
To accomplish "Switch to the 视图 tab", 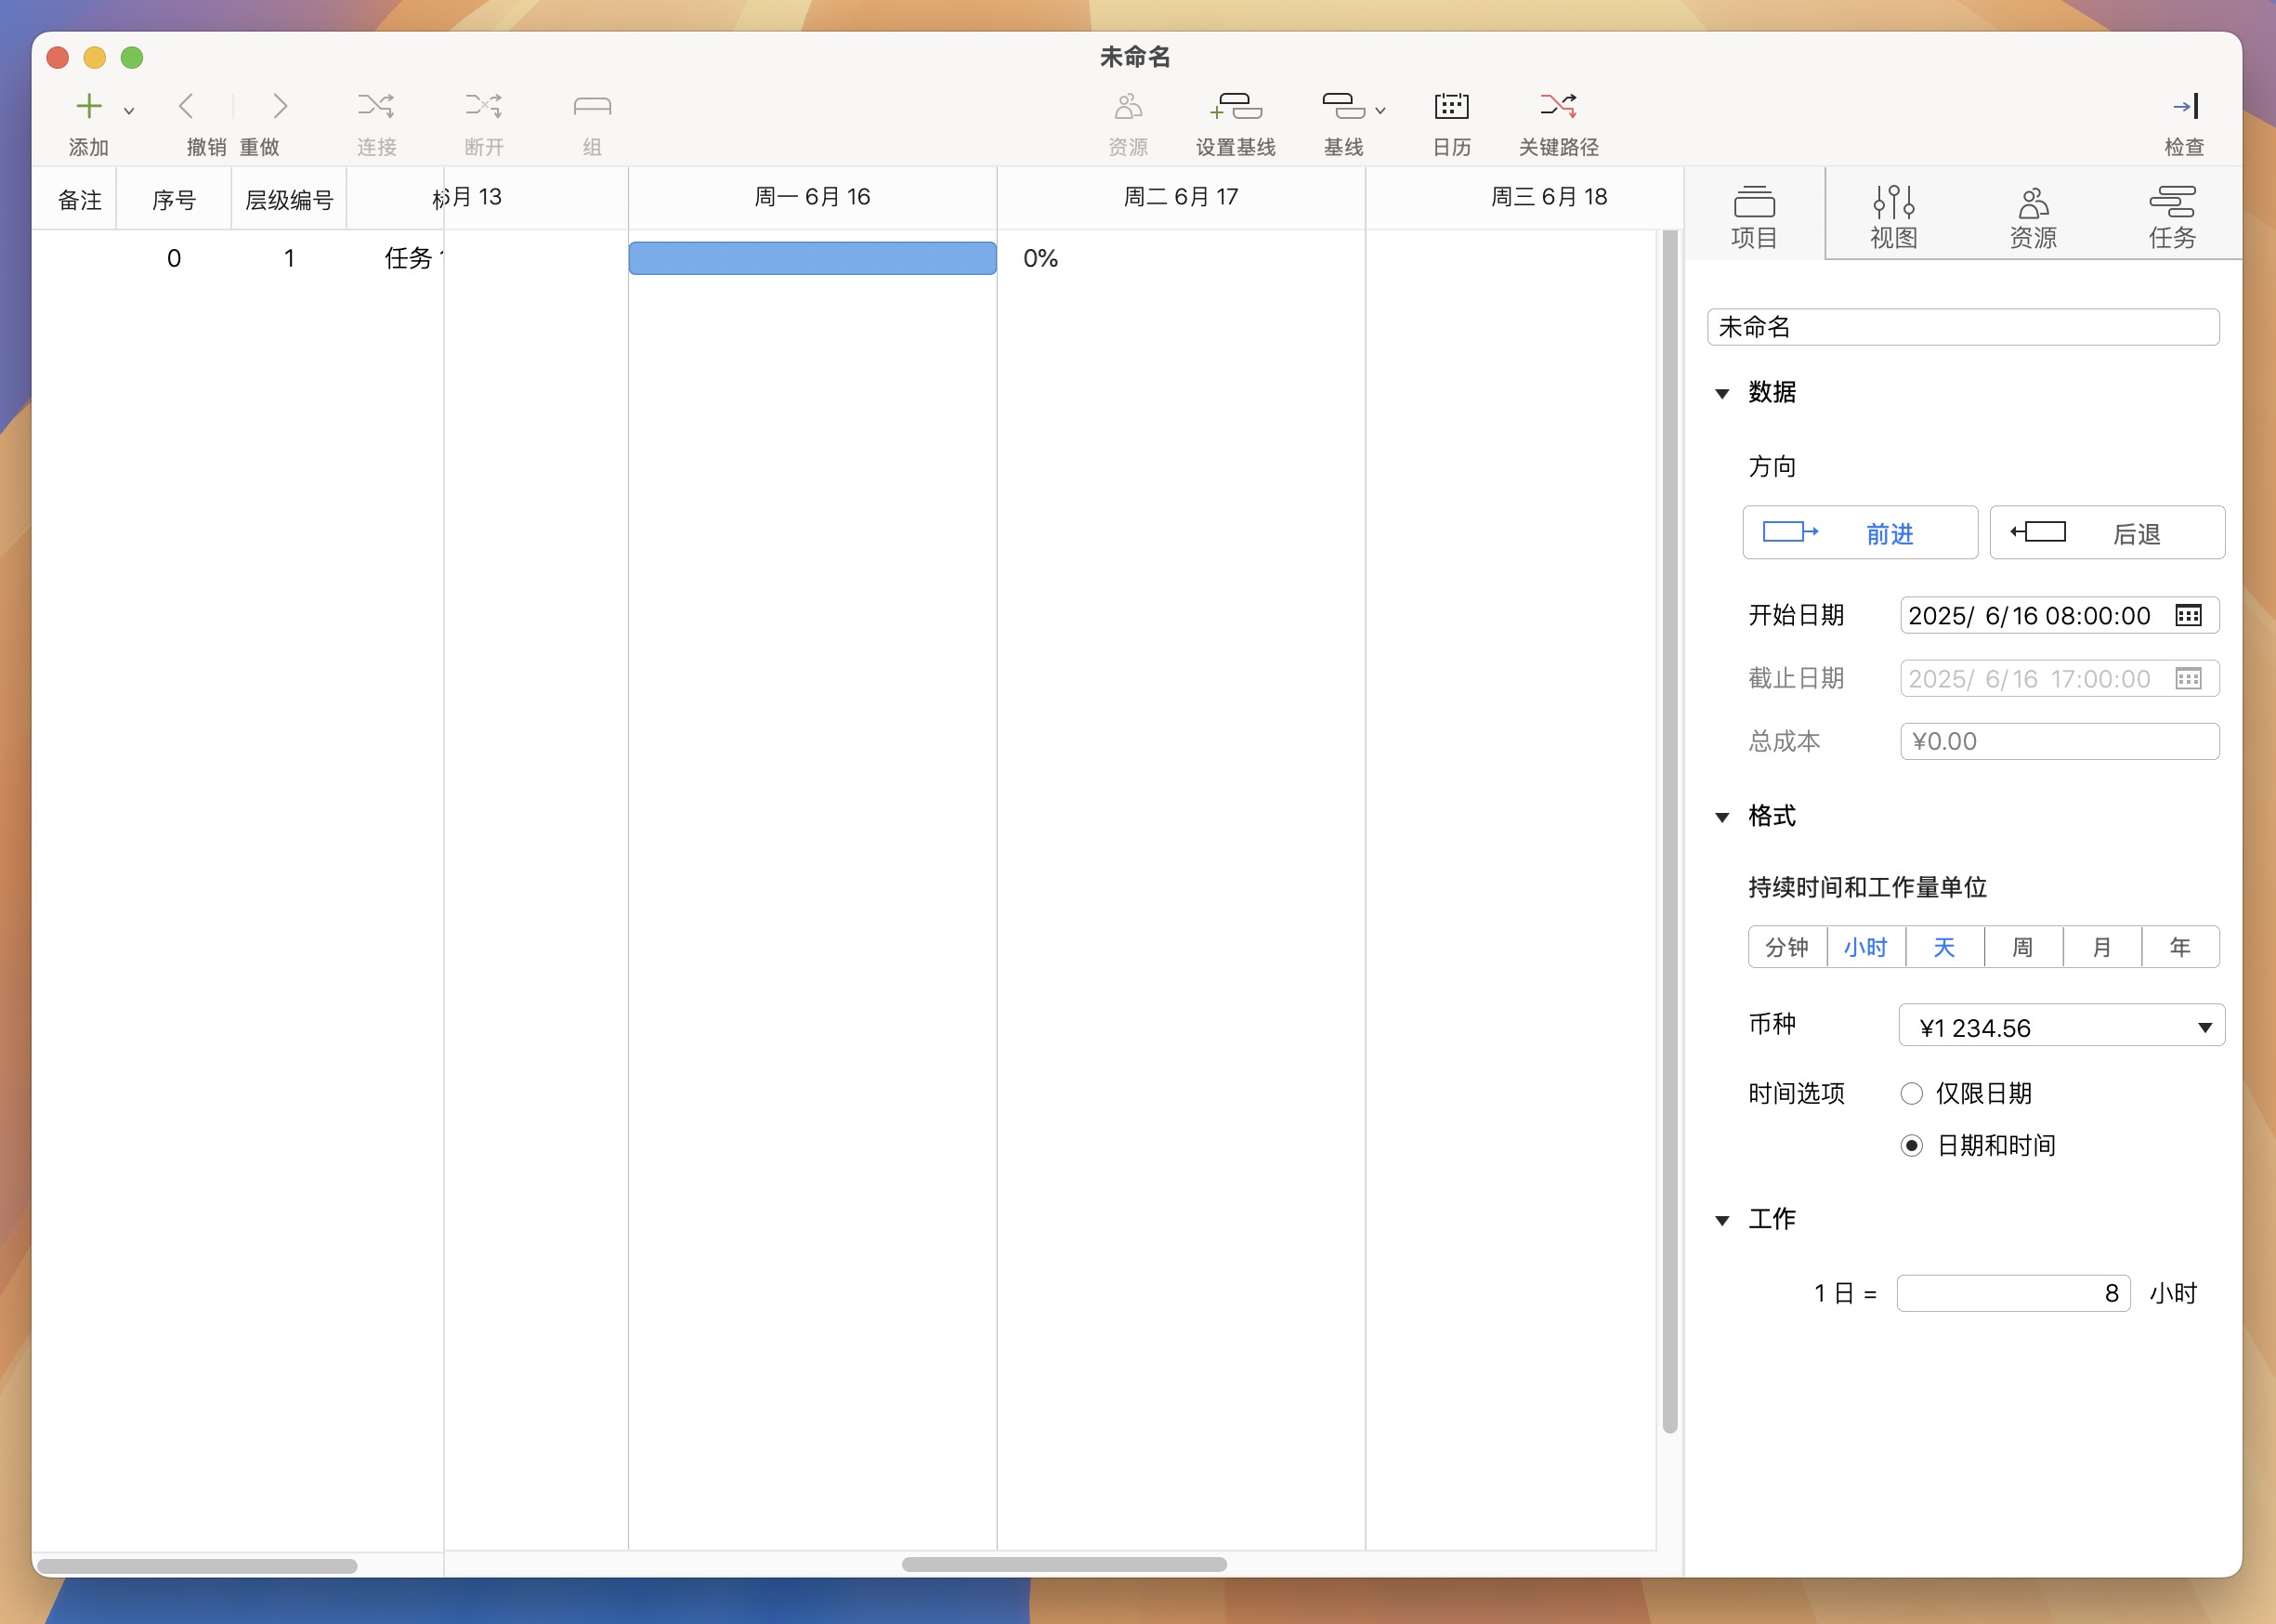I will click(1893, 216).
